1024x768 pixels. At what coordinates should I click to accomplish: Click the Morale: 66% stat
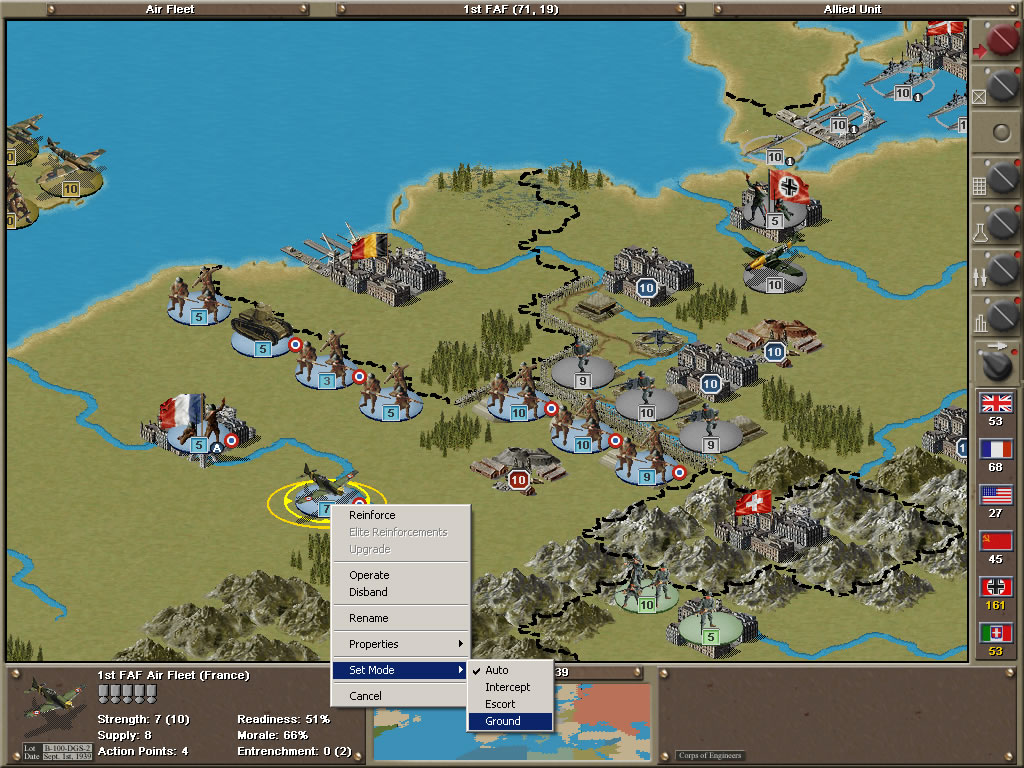point(272,735)
